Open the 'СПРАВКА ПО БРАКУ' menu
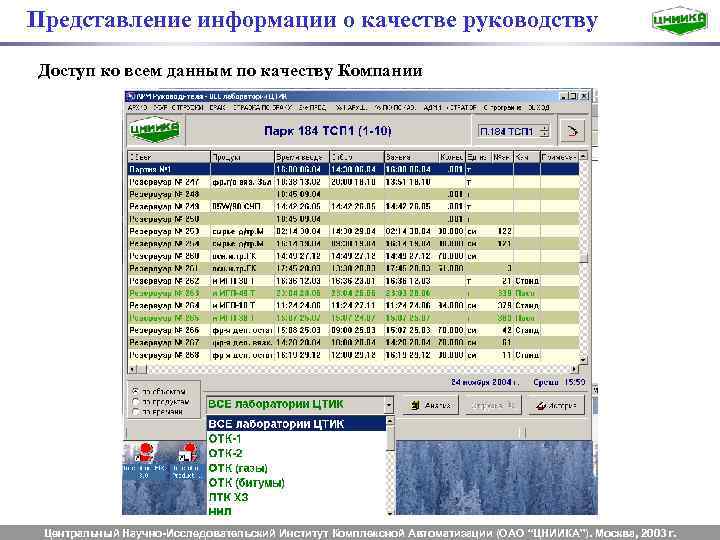The width and height of the screenshot is (720, 540). (262, 107)
